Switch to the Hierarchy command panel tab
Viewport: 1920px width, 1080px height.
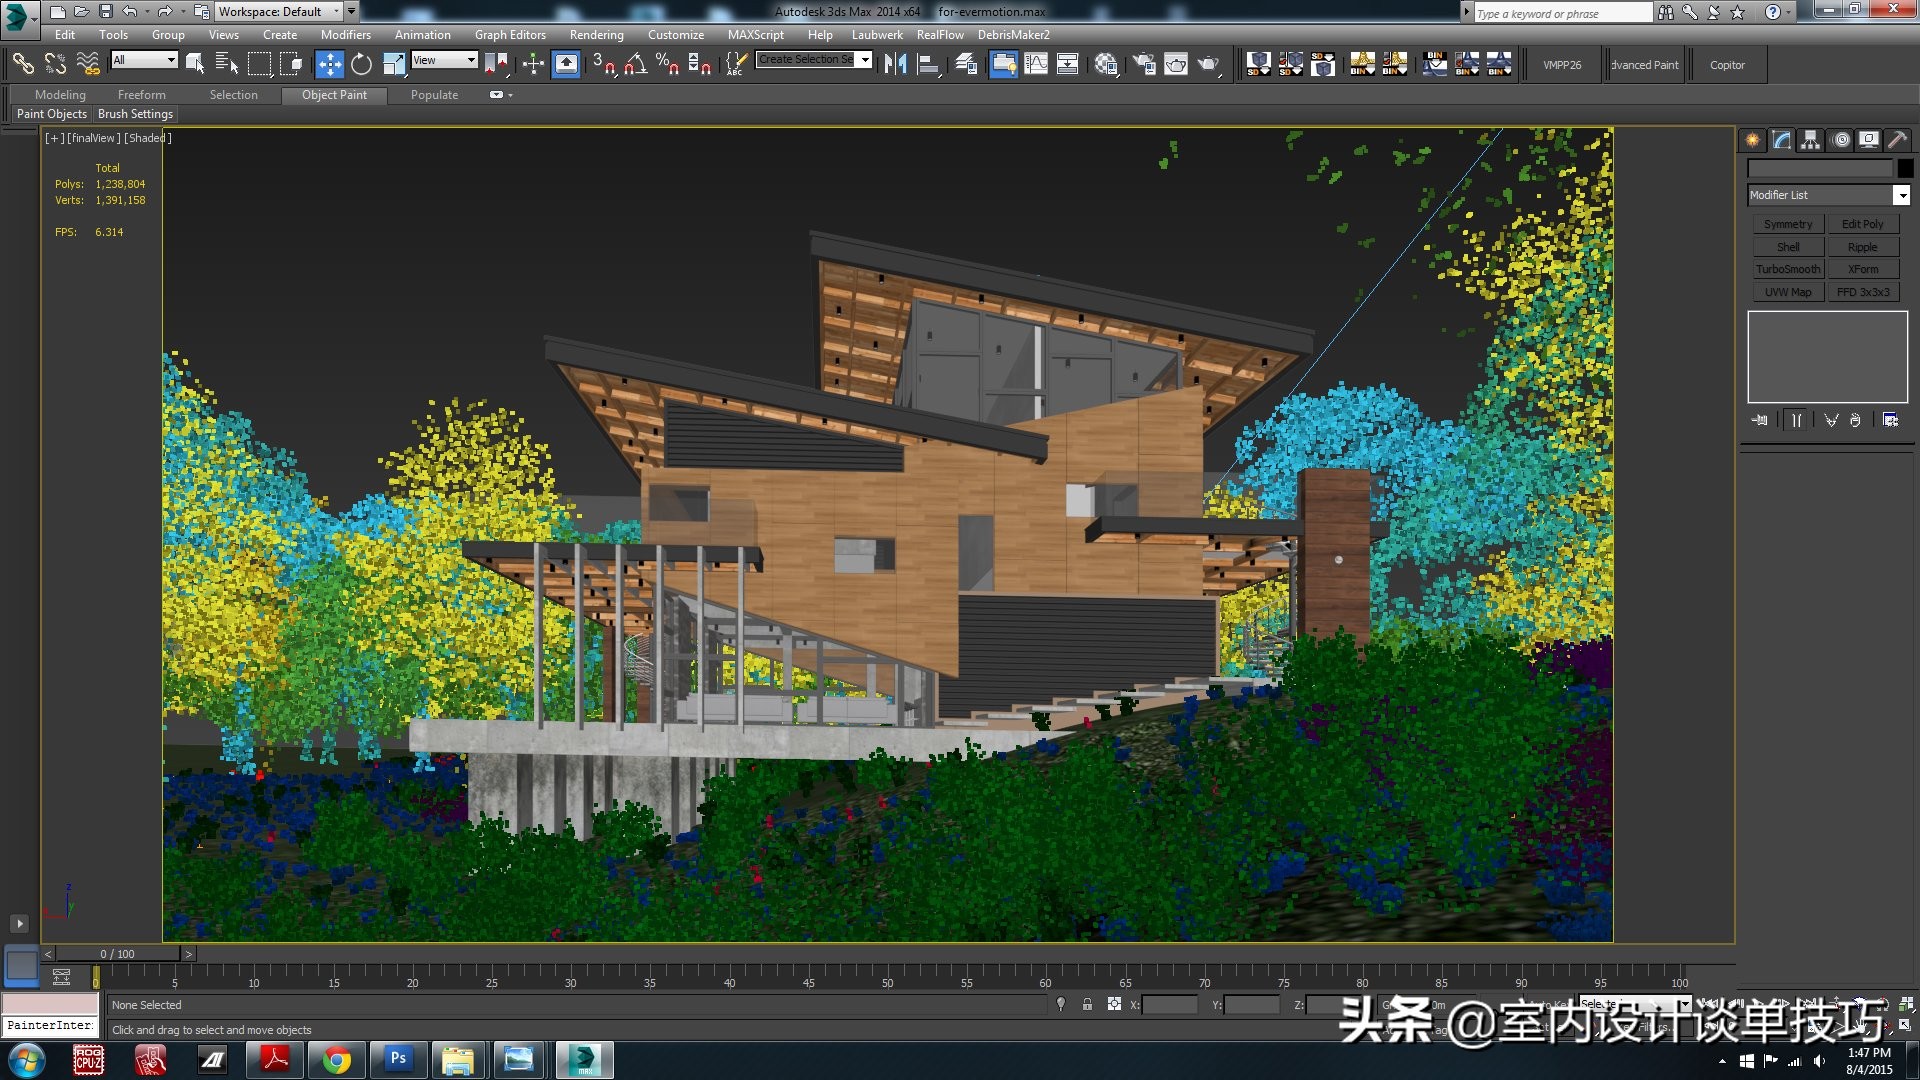tap(1811, 141)
